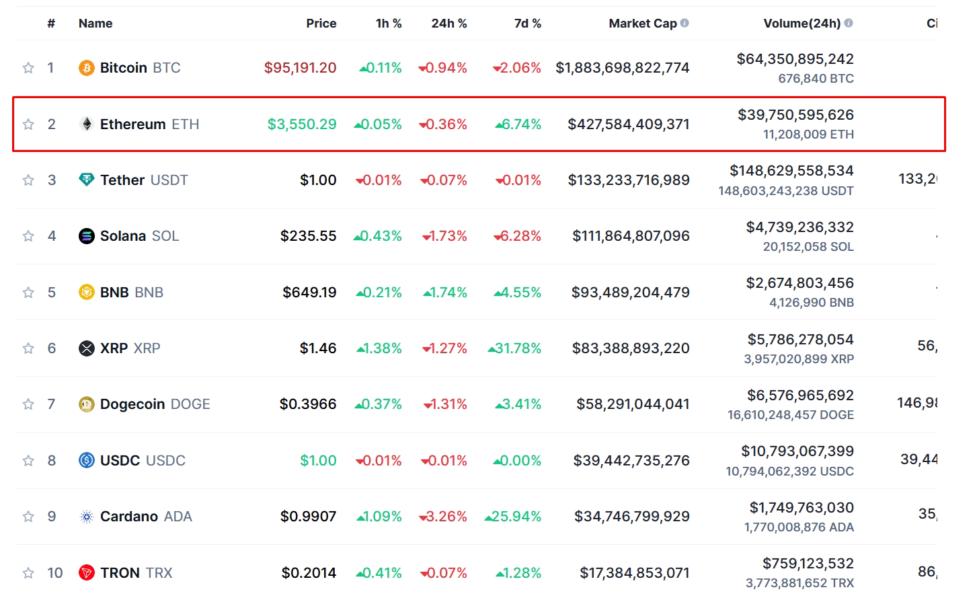Click TRON price $0.2014
Viewport: 977px width, 600px height.
(x=309, y=573)
